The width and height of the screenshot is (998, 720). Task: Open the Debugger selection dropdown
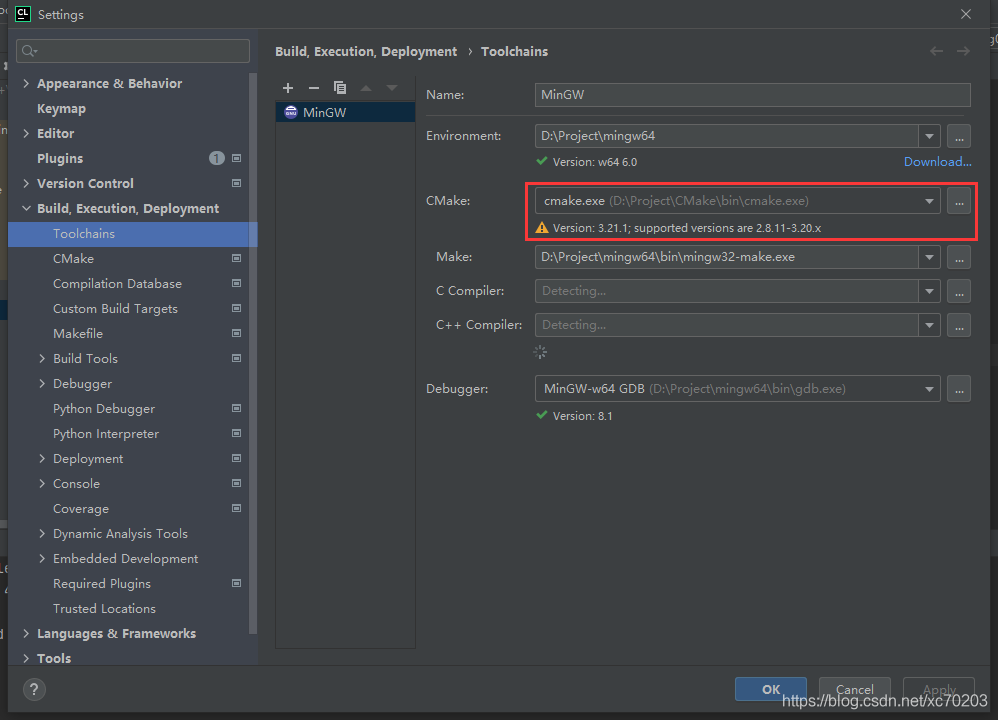(x=929, y=388)
